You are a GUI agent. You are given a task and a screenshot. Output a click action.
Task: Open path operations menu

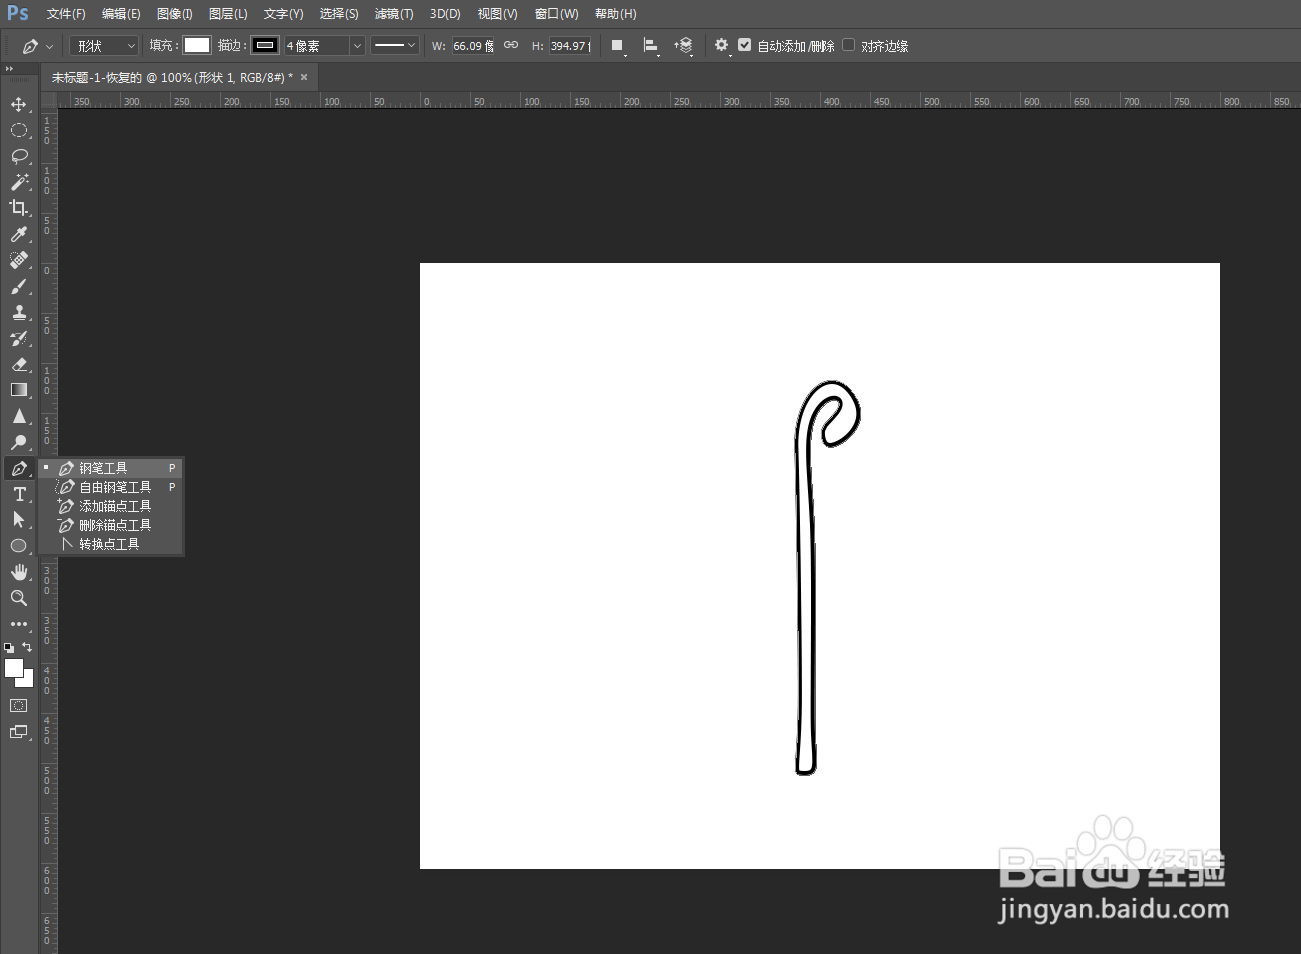click(618, 46)
